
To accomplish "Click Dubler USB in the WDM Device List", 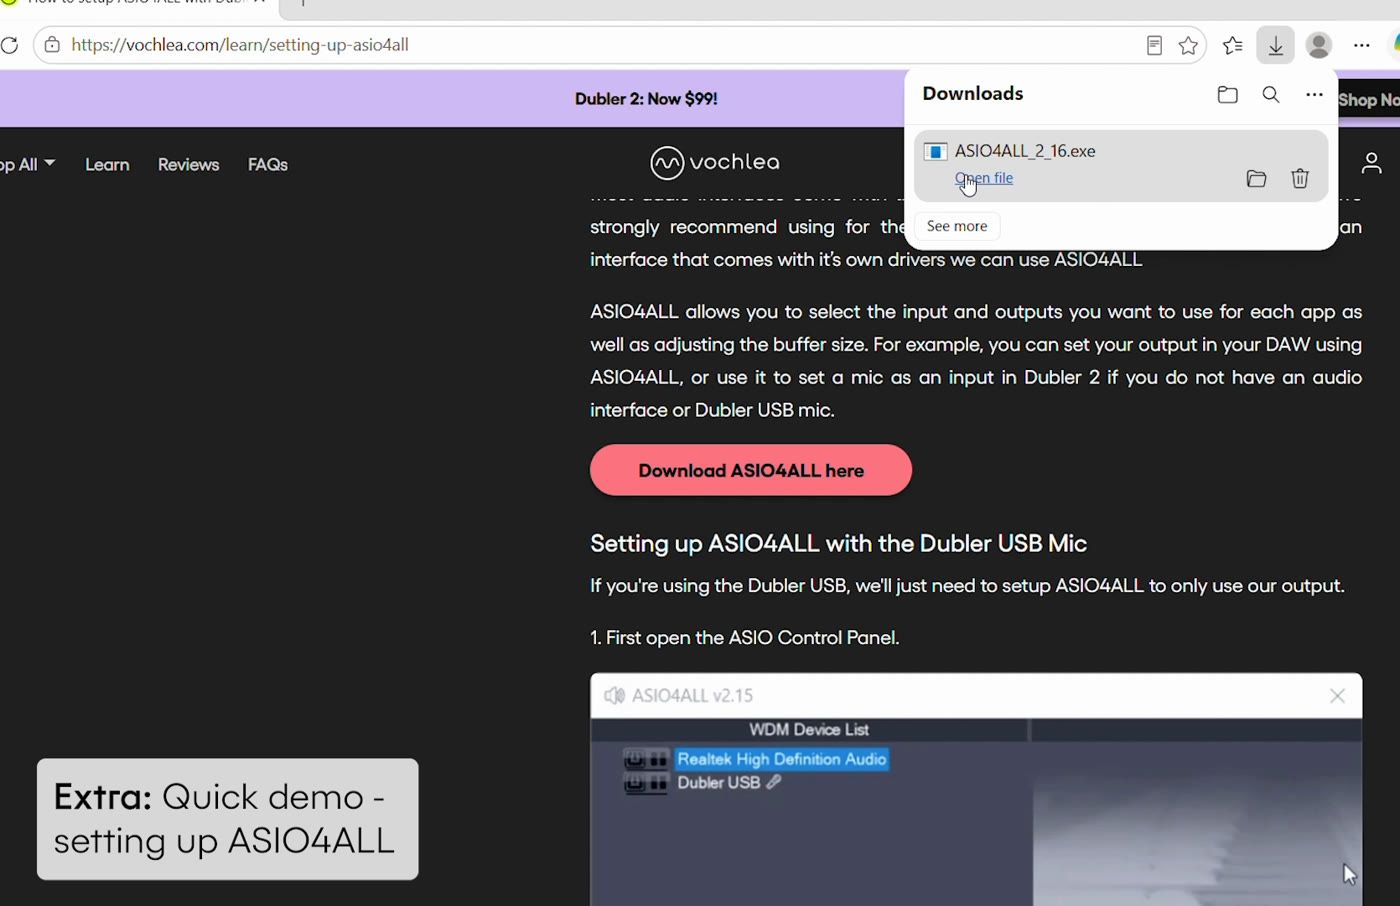I will (719, 783).
